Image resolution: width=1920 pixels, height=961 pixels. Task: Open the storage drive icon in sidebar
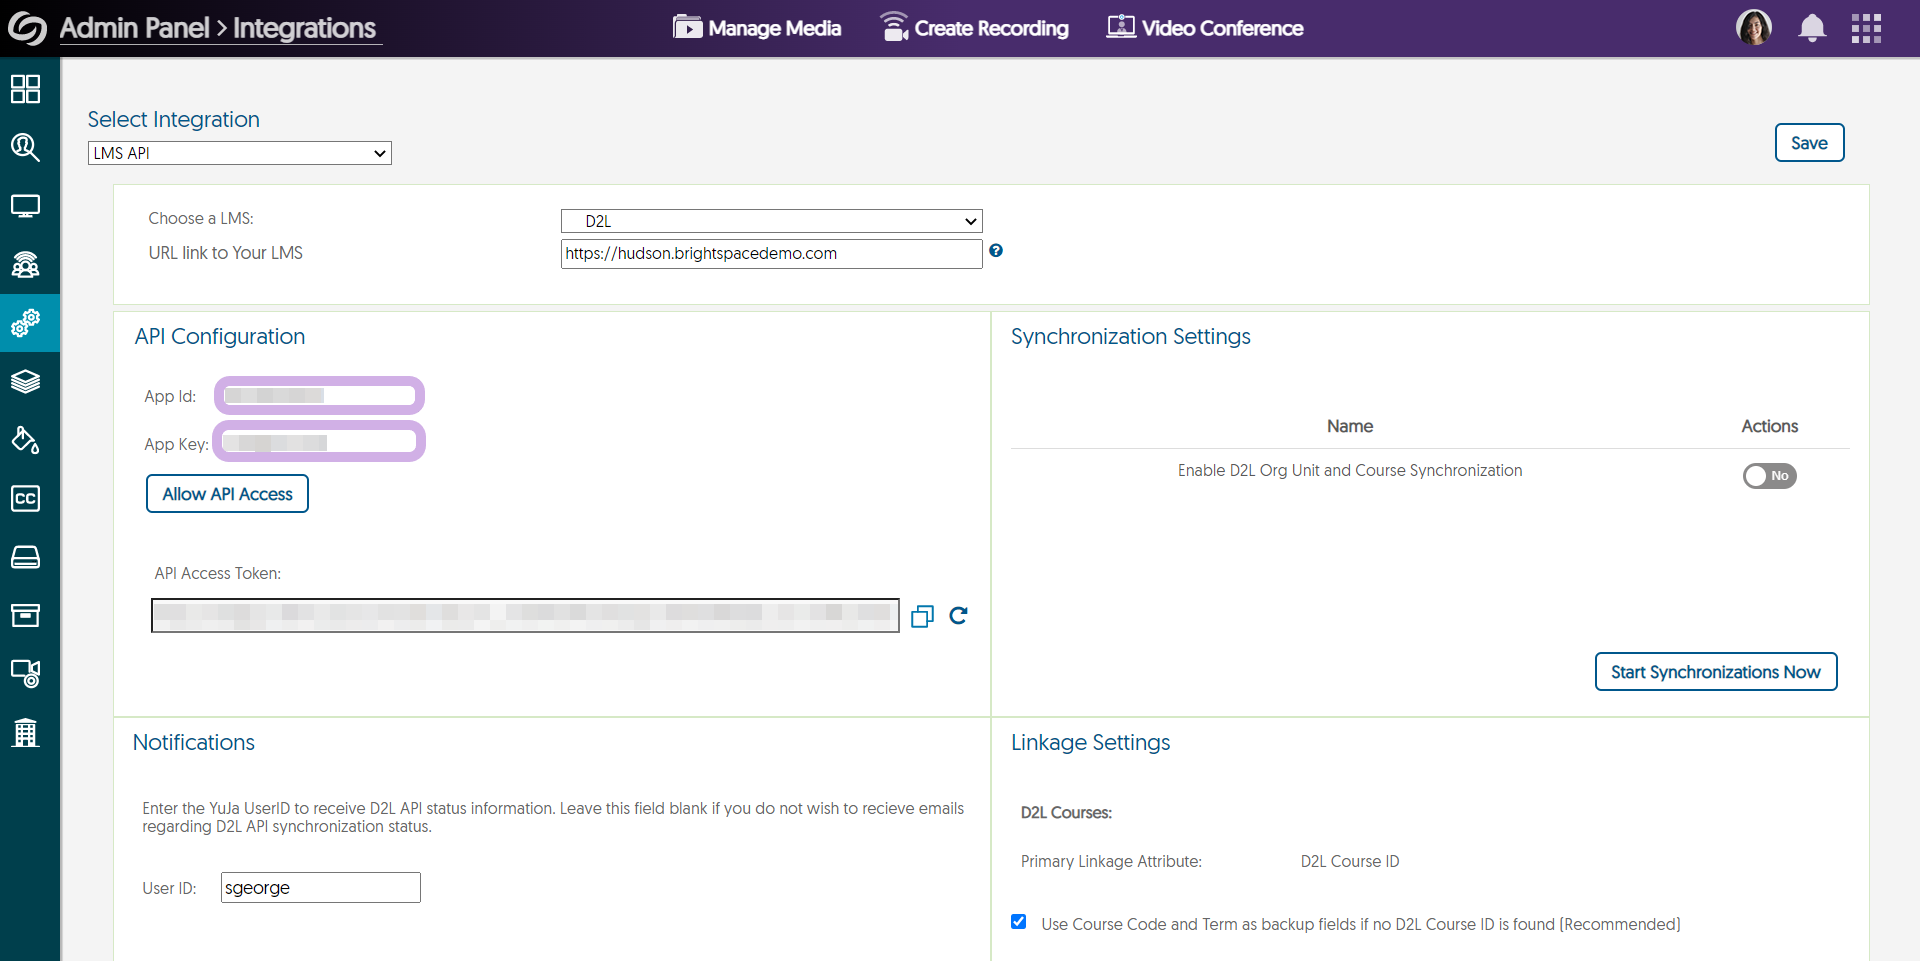pyautogui.click(x=25, y=557)
